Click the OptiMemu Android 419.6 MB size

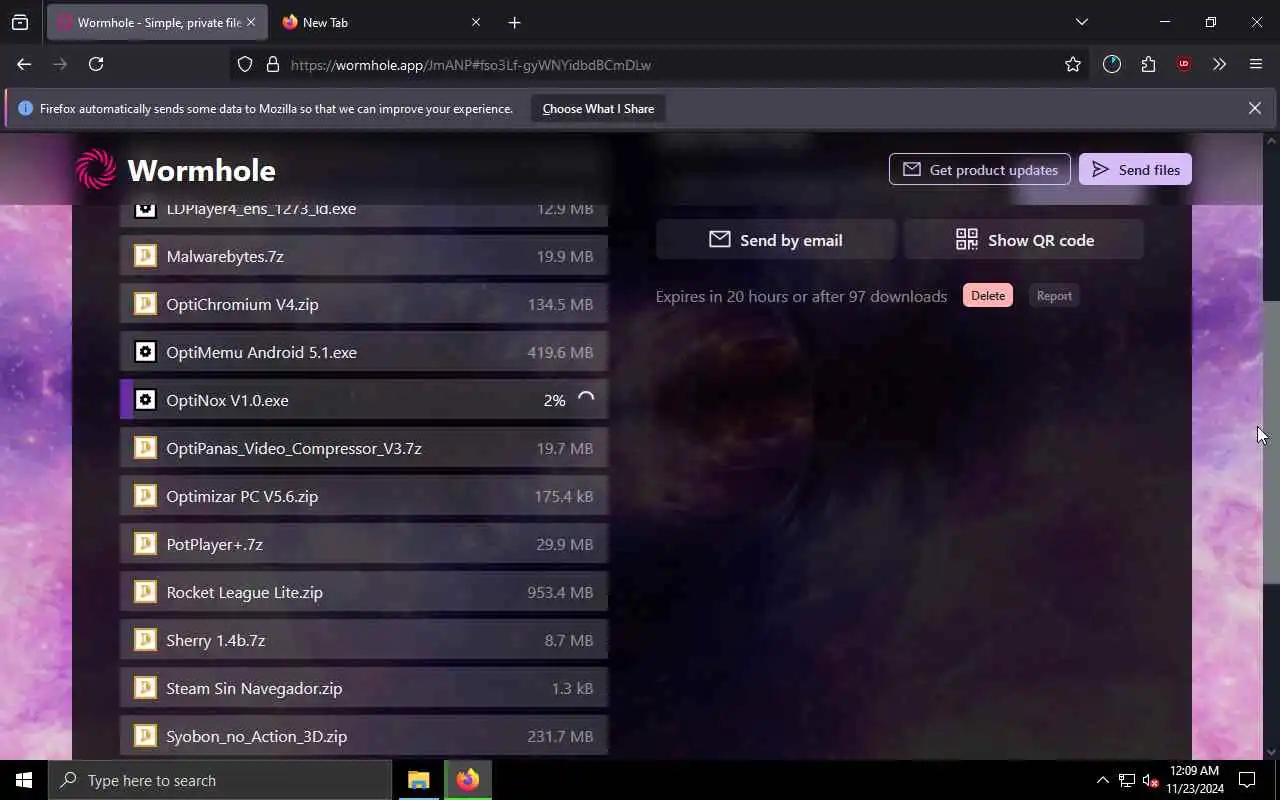coord(560,352)
